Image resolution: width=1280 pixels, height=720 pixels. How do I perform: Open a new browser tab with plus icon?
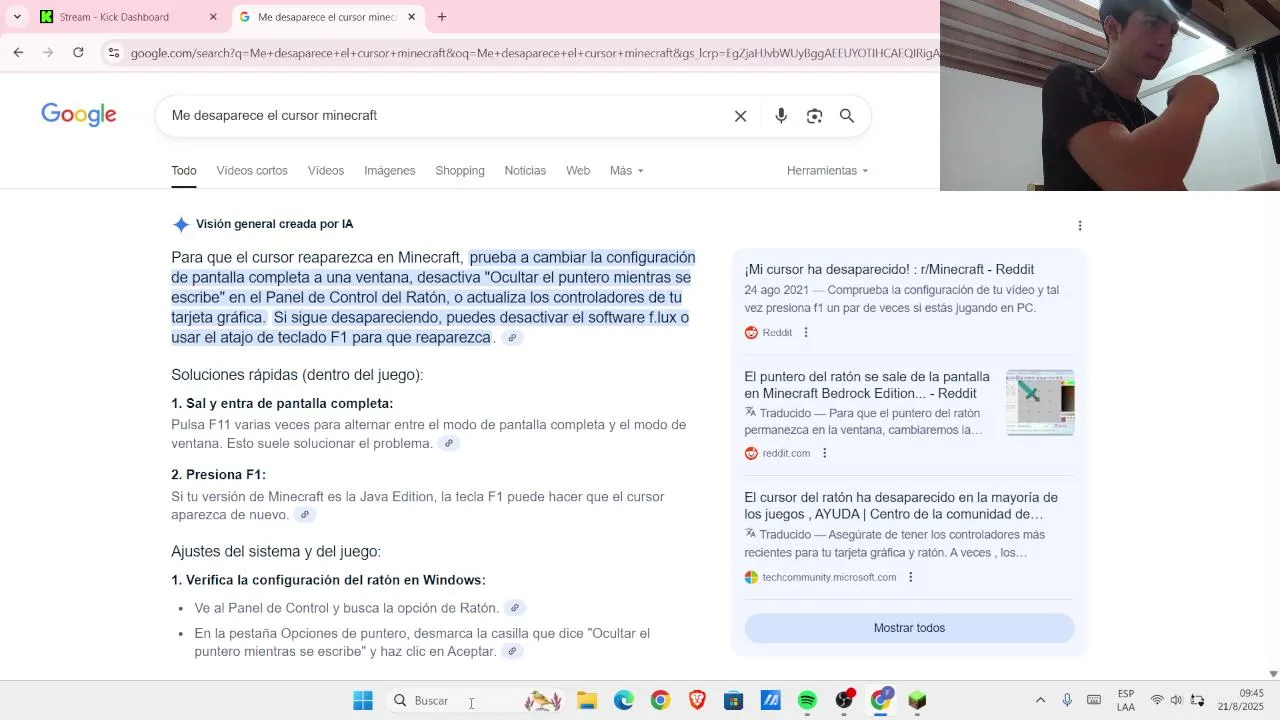442,17
